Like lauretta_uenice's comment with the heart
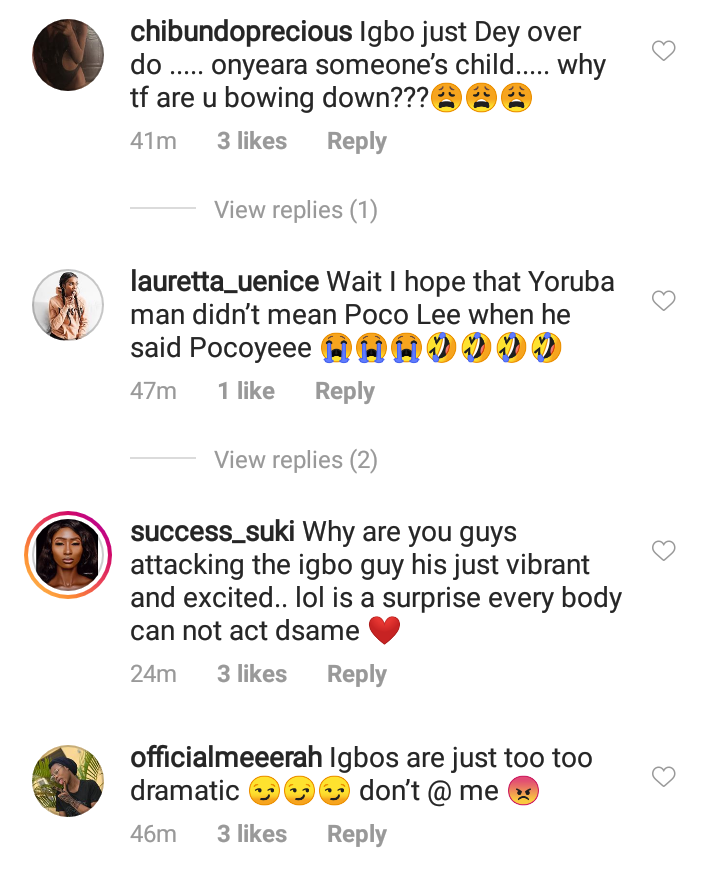This screenshot has height=870, width=720. pos(664,301)
